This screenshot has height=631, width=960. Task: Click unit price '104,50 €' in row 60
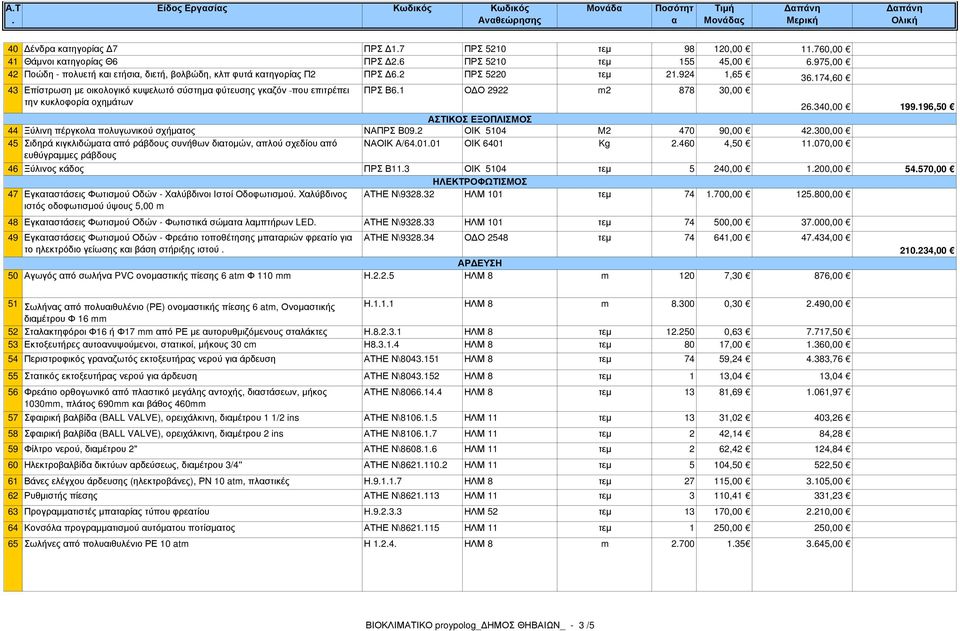[733, 465]
